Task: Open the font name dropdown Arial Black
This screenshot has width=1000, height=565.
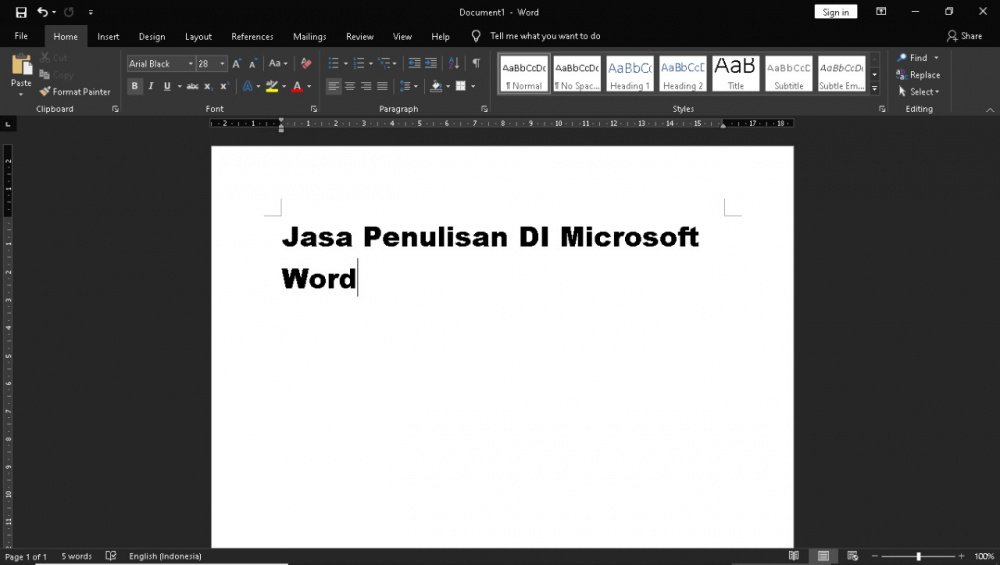Action: coord(190,64)
